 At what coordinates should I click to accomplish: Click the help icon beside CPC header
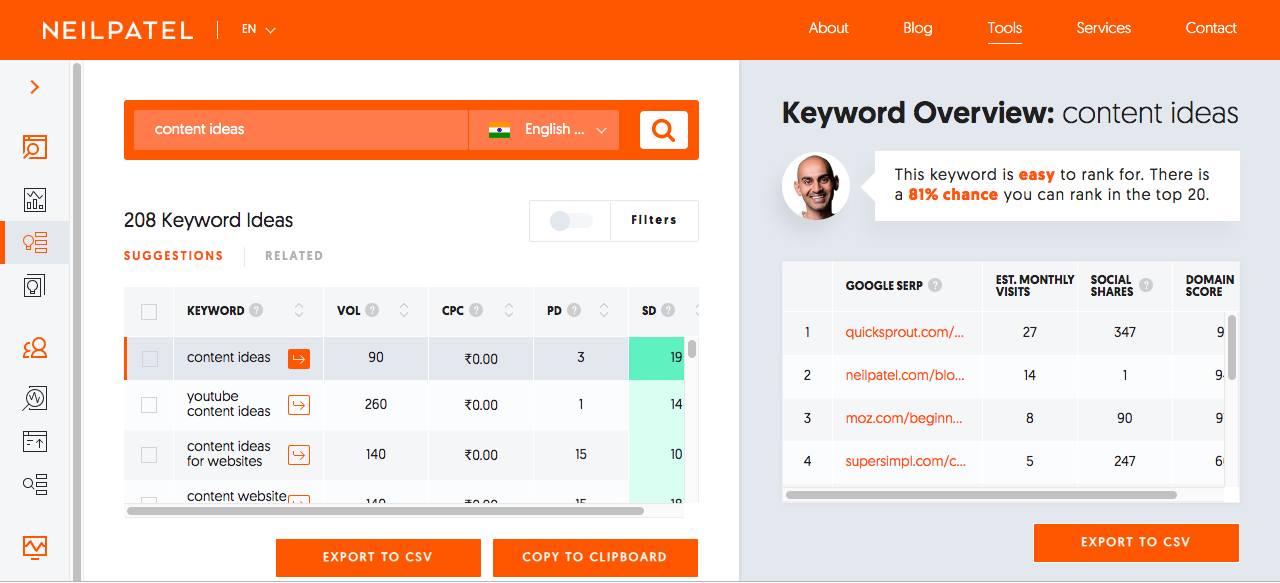(x=476, y=310)
